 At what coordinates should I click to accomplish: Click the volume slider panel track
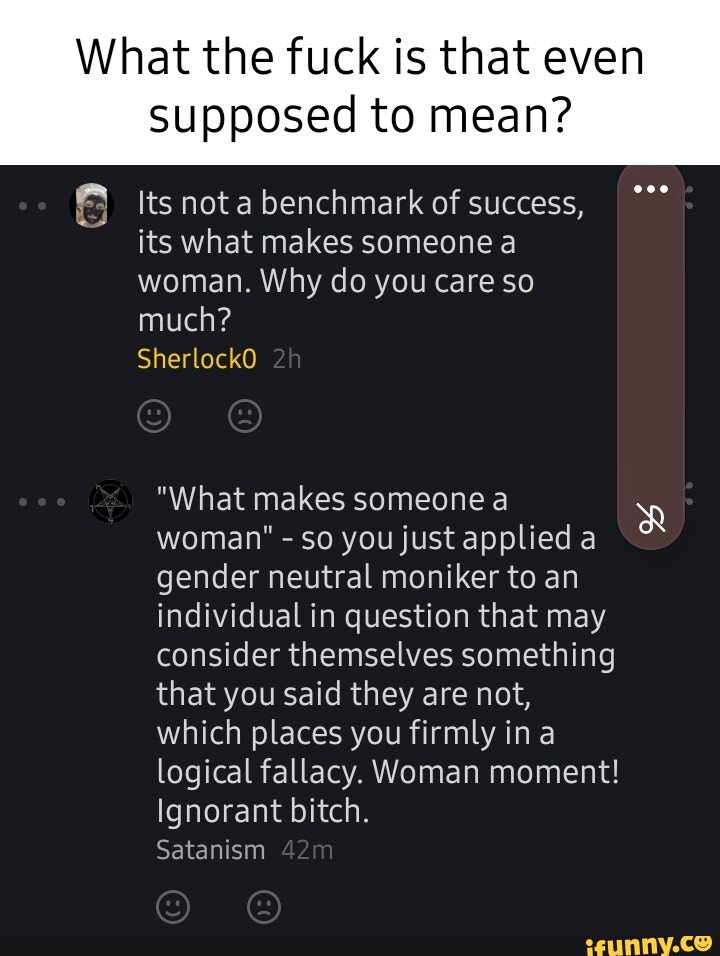pos(651,350)
